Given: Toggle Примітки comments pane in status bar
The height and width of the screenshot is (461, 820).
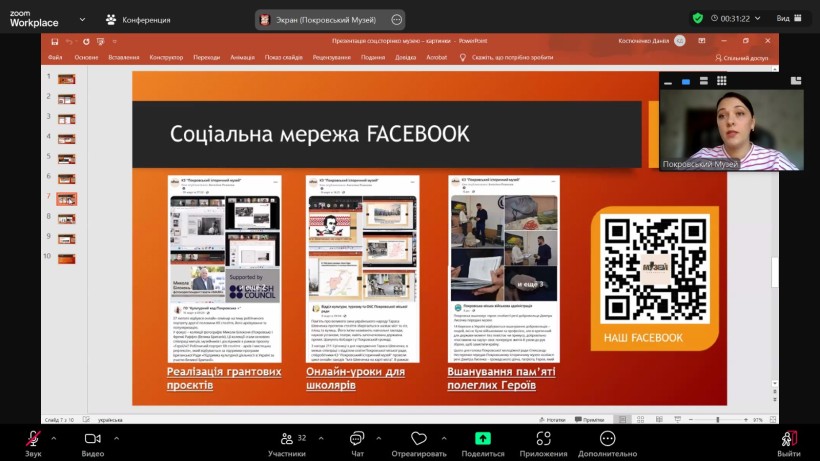Looking at the screenshot, I should click(x=589, y=420).
